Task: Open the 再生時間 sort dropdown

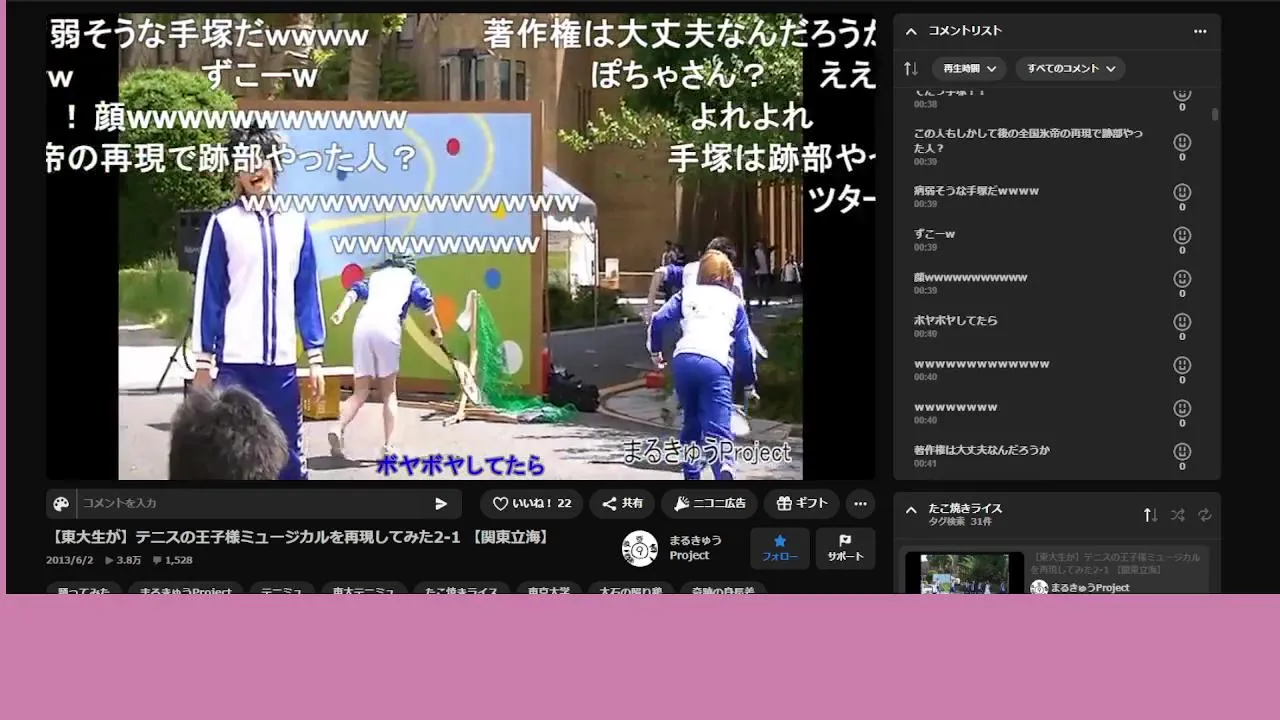Action: pyautogui.click(x=969, y=69)
